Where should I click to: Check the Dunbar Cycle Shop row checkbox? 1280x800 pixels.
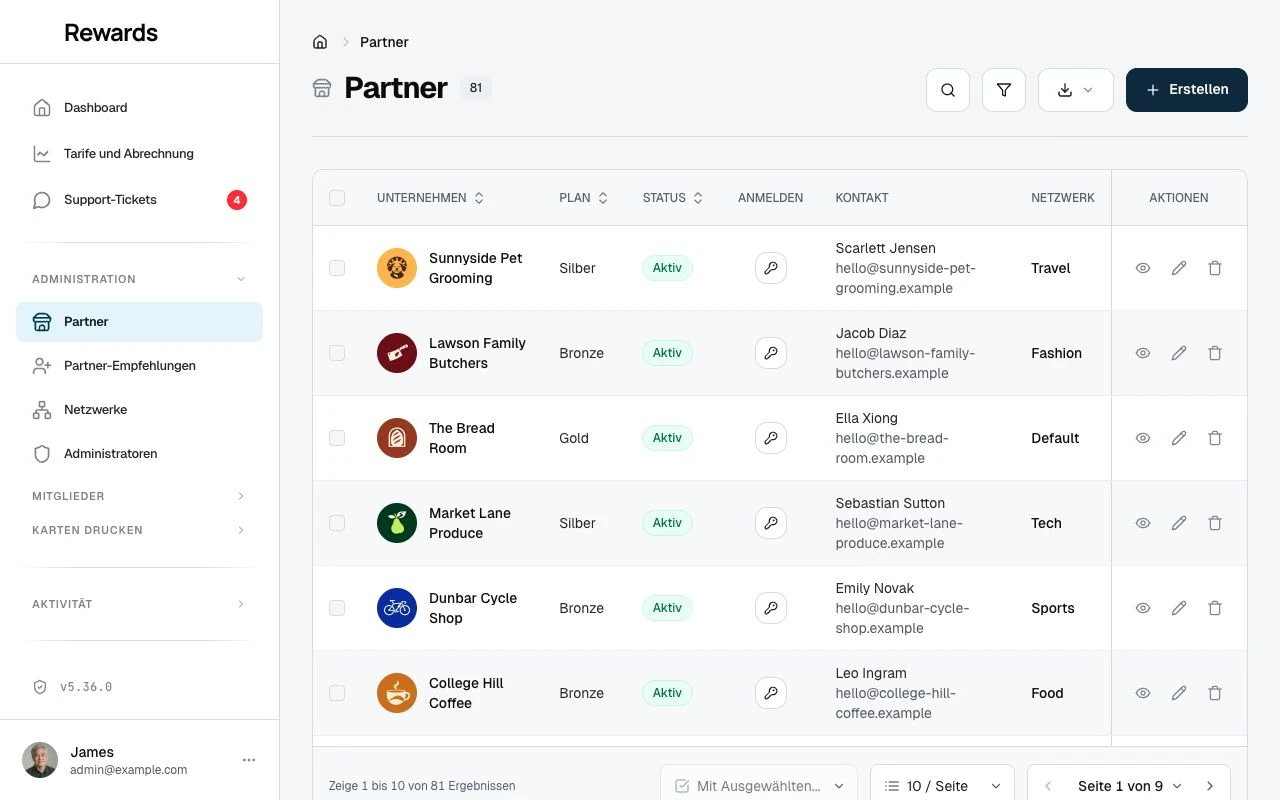337,608
